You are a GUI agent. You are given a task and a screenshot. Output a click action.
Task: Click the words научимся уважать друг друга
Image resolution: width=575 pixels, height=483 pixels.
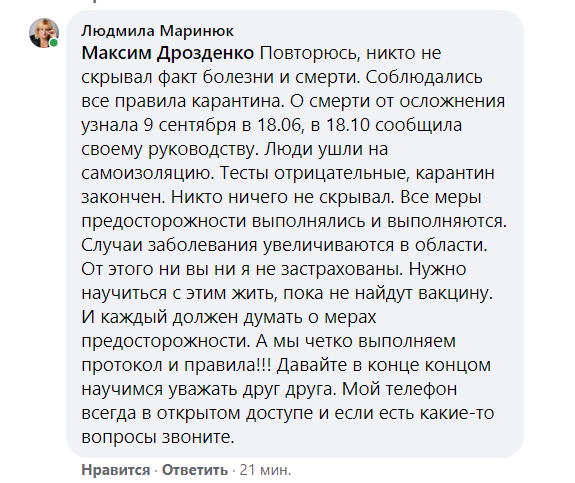[x=209, y=389]
